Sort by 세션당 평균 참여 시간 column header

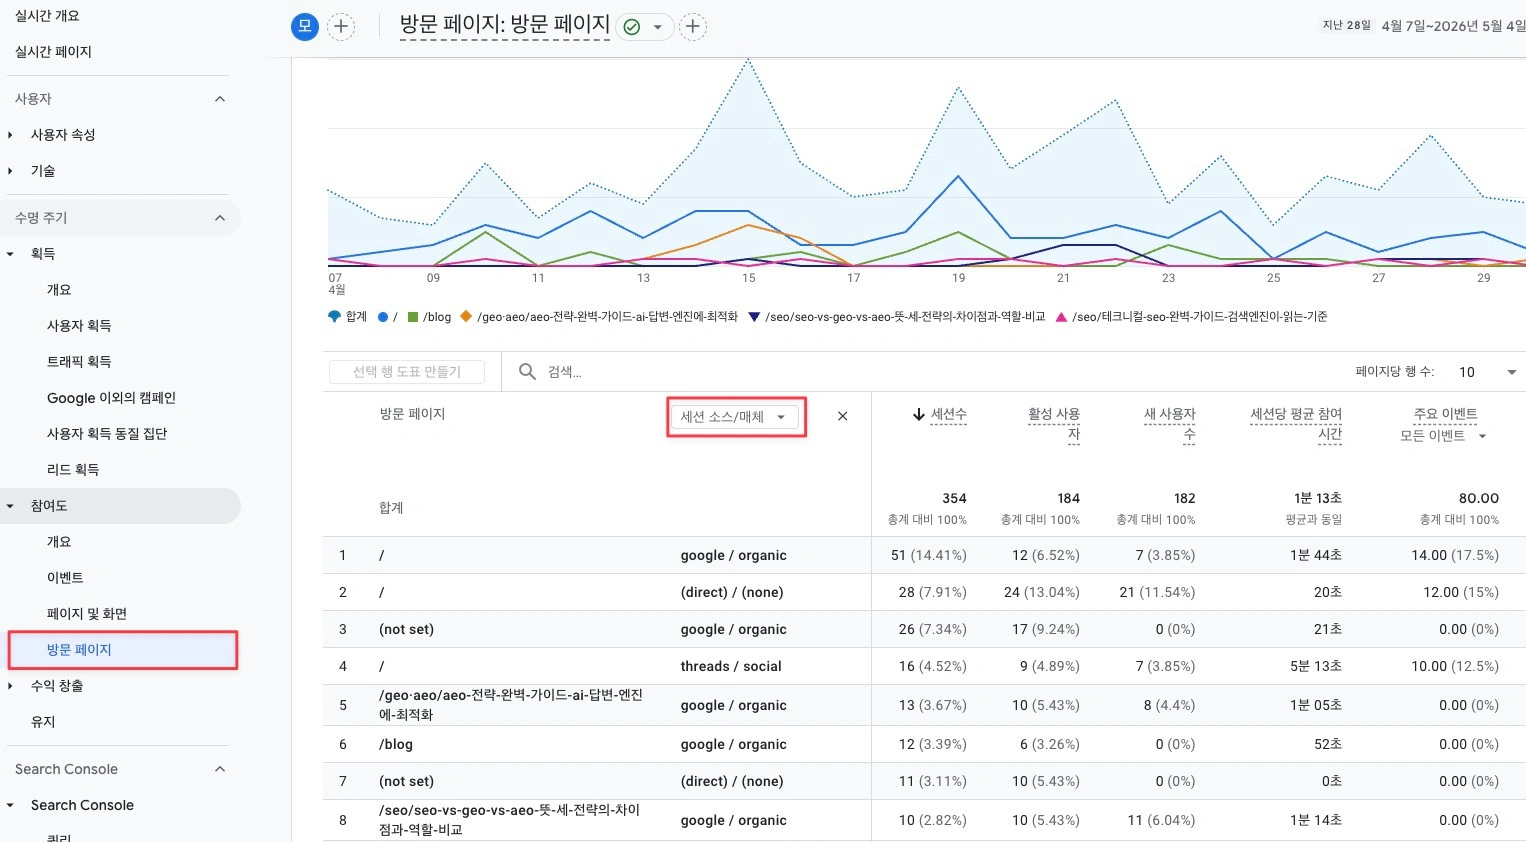[x=1296, y=424]
